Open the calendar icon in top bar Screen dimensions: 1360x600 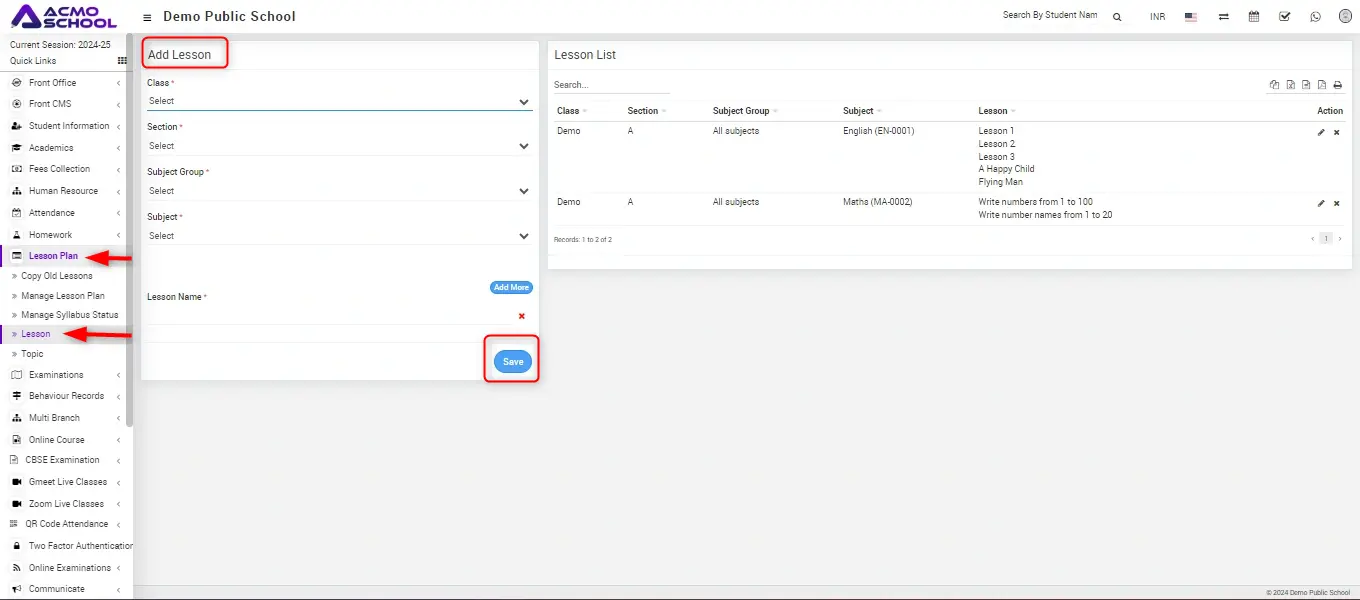1254,17
